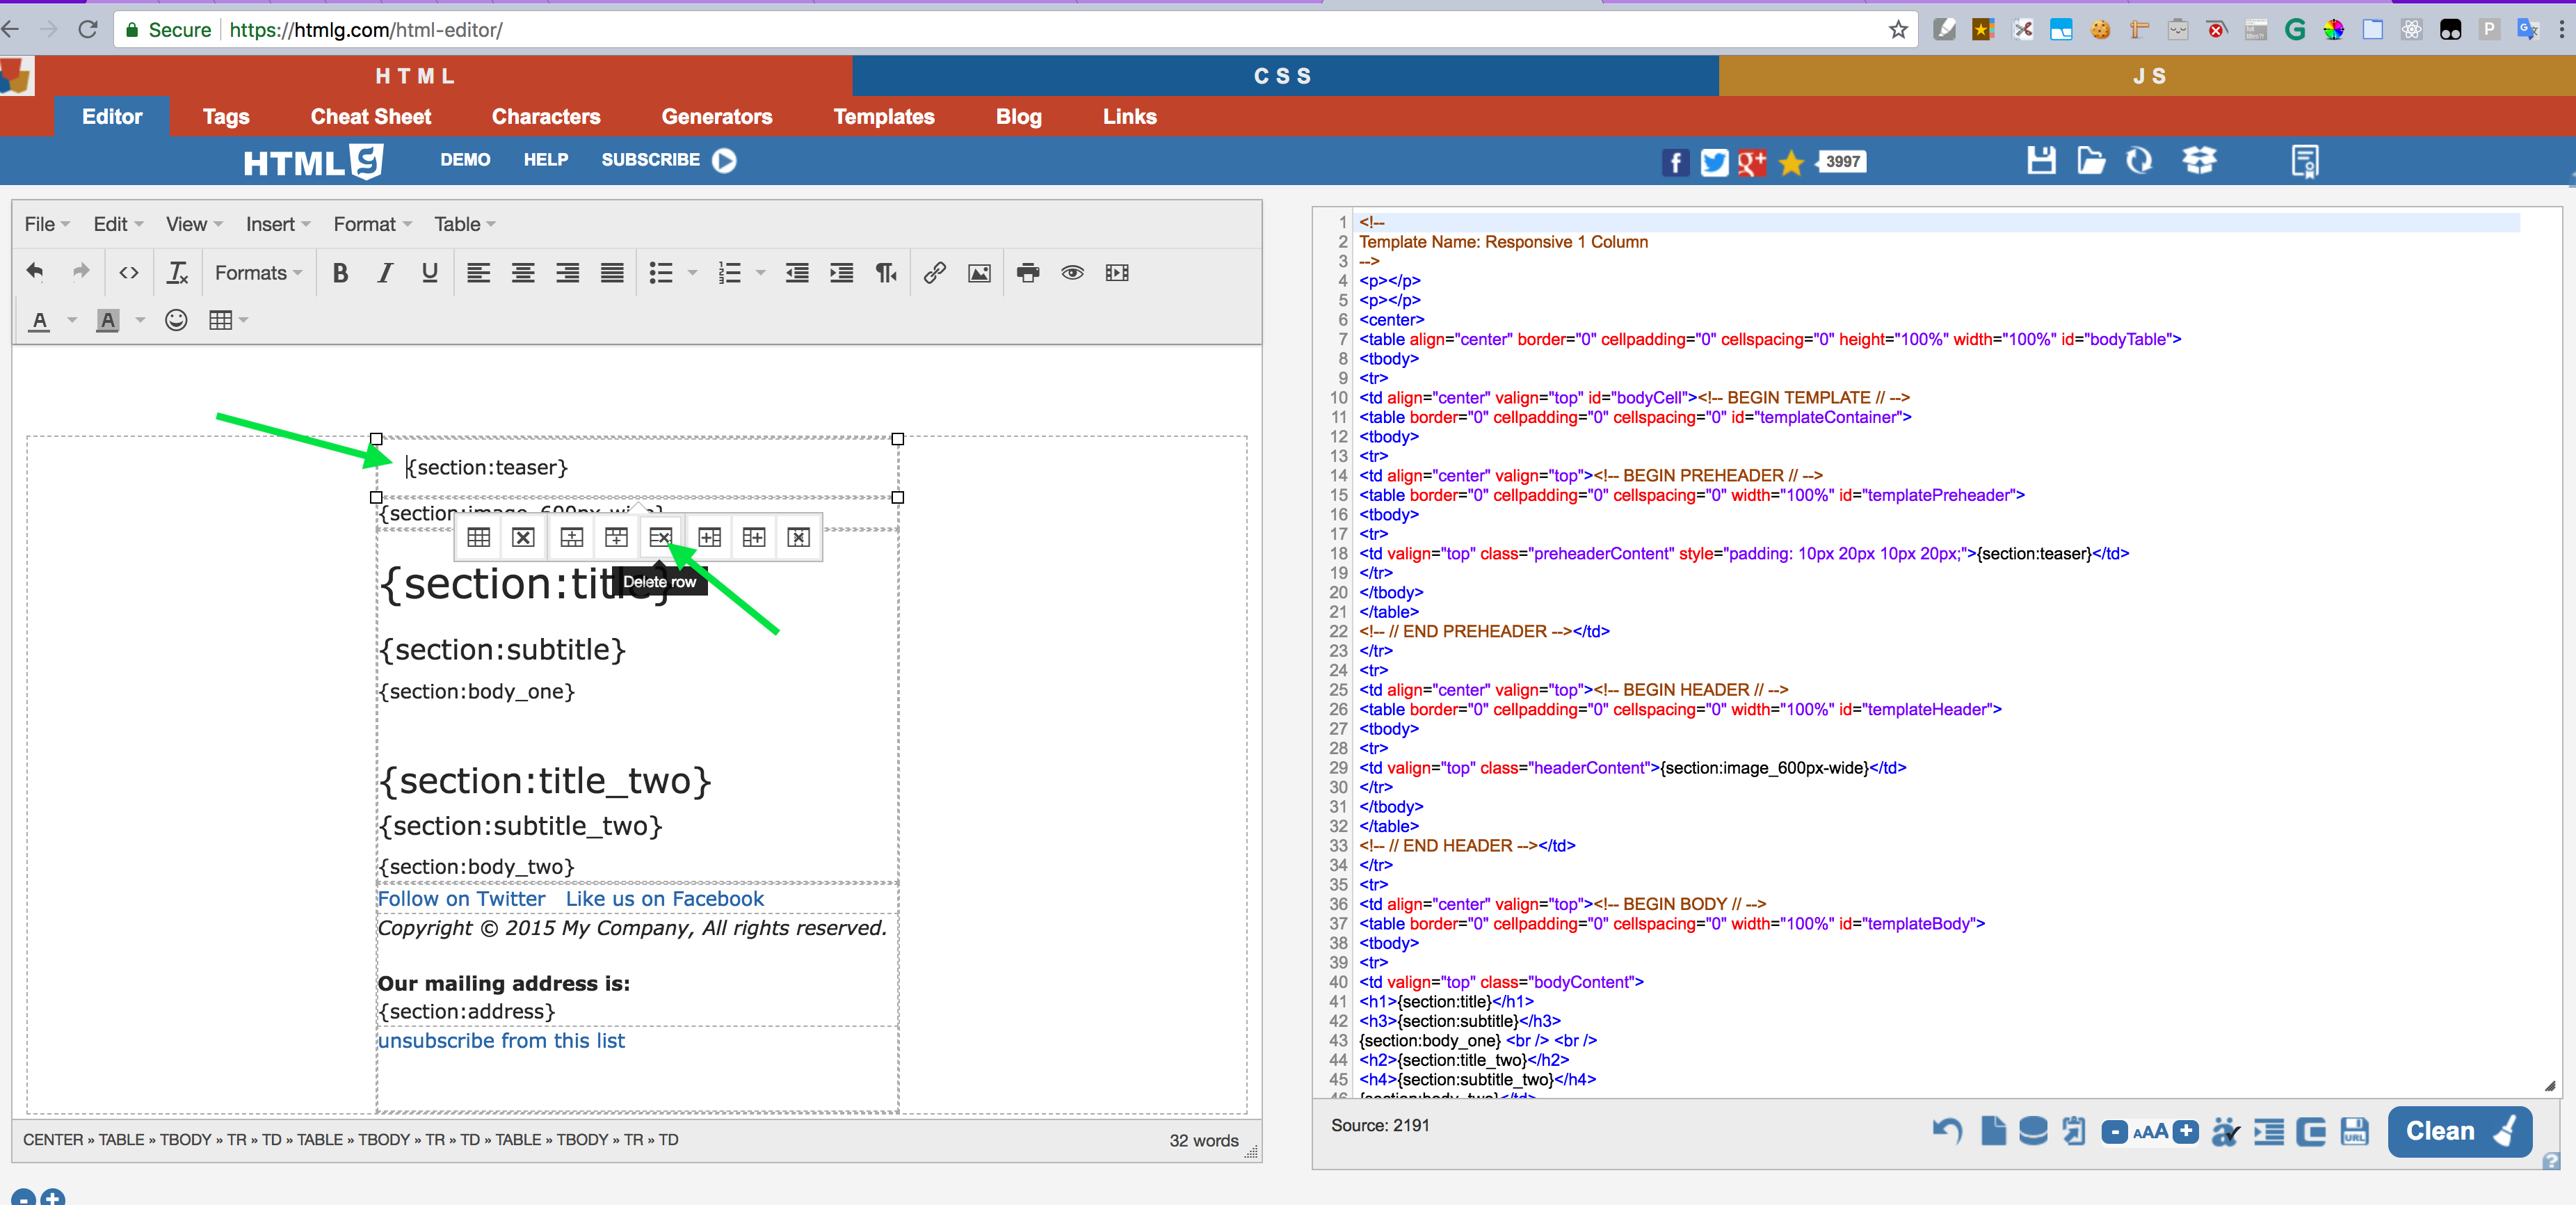Apply the text color A button

click(x=40, y=320)
